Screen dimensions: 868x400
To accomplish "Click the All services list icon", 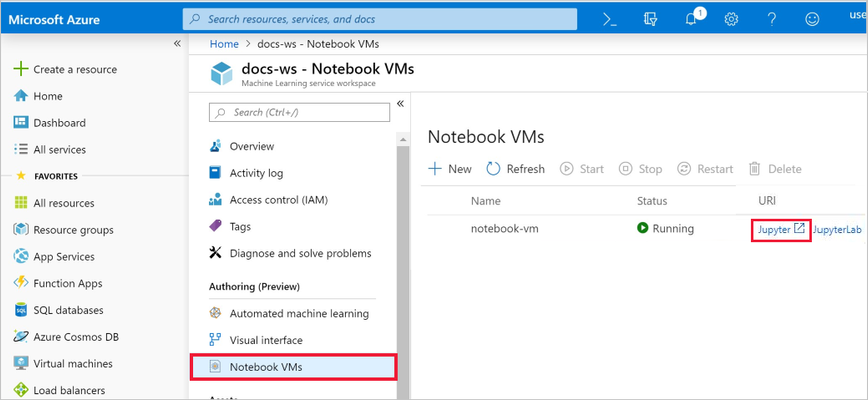I will pyautogui.click(x=20, y=149).
